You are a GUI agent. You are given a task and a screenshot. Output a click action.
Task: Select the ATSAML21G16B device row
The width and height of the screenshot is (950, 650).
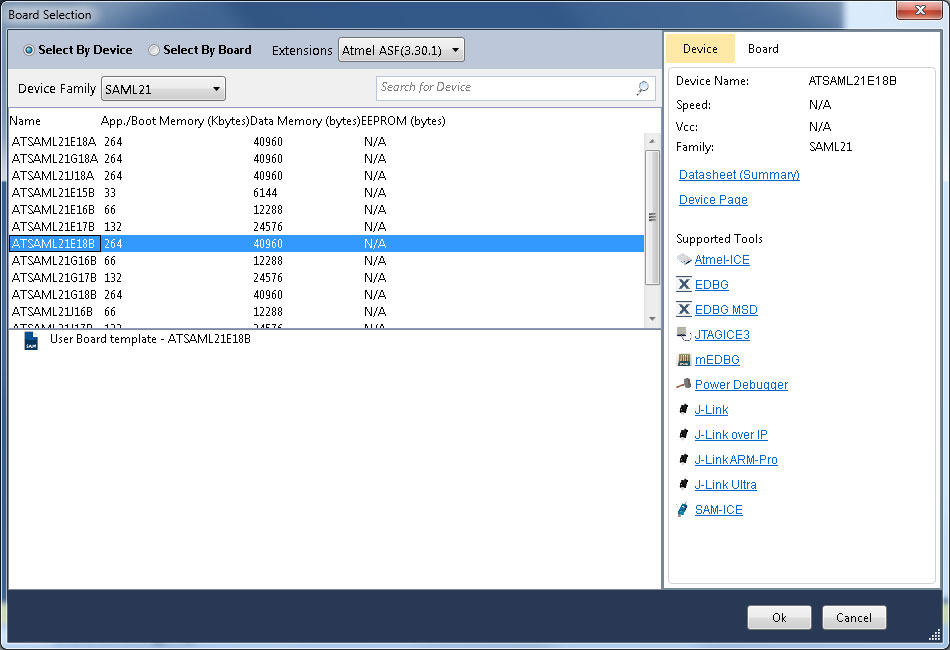pos(327,260)
